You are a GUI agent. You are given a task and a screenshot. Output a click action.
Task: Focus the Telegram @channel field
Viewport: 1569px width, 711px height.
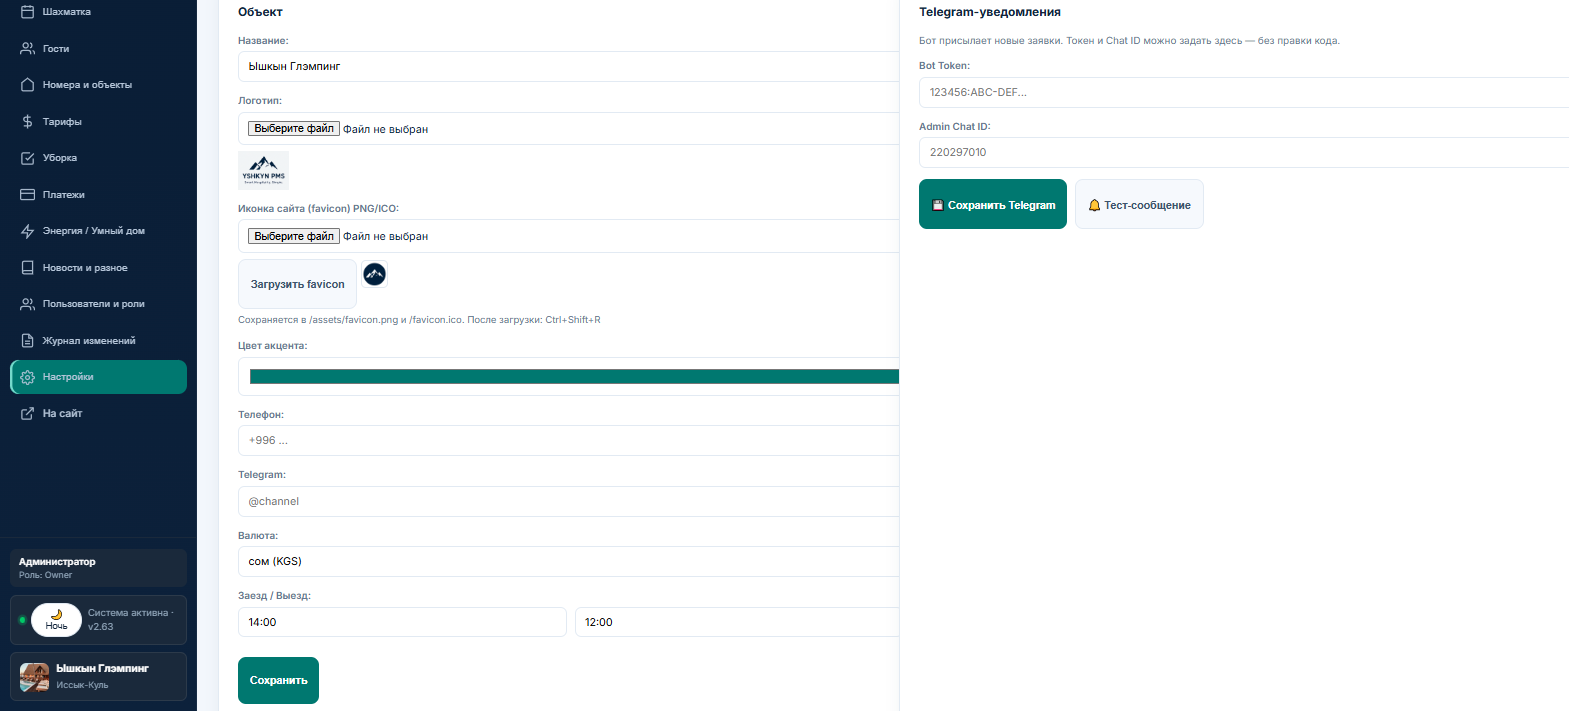coord(568,501)
